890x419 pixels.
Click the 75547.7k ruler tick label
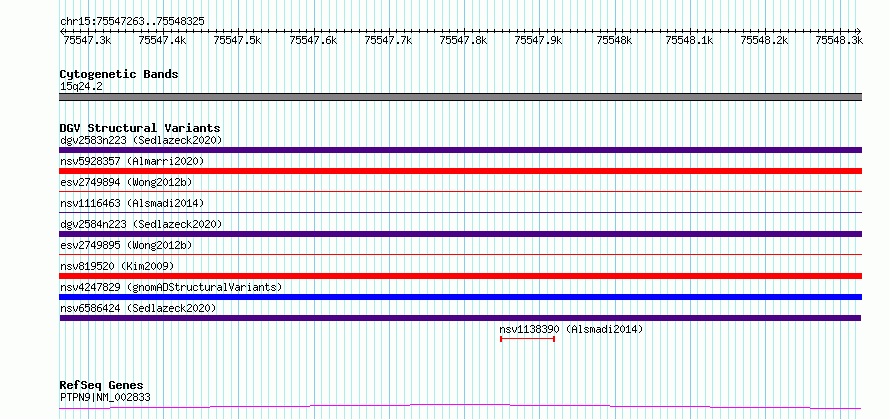tap(389, 40)
